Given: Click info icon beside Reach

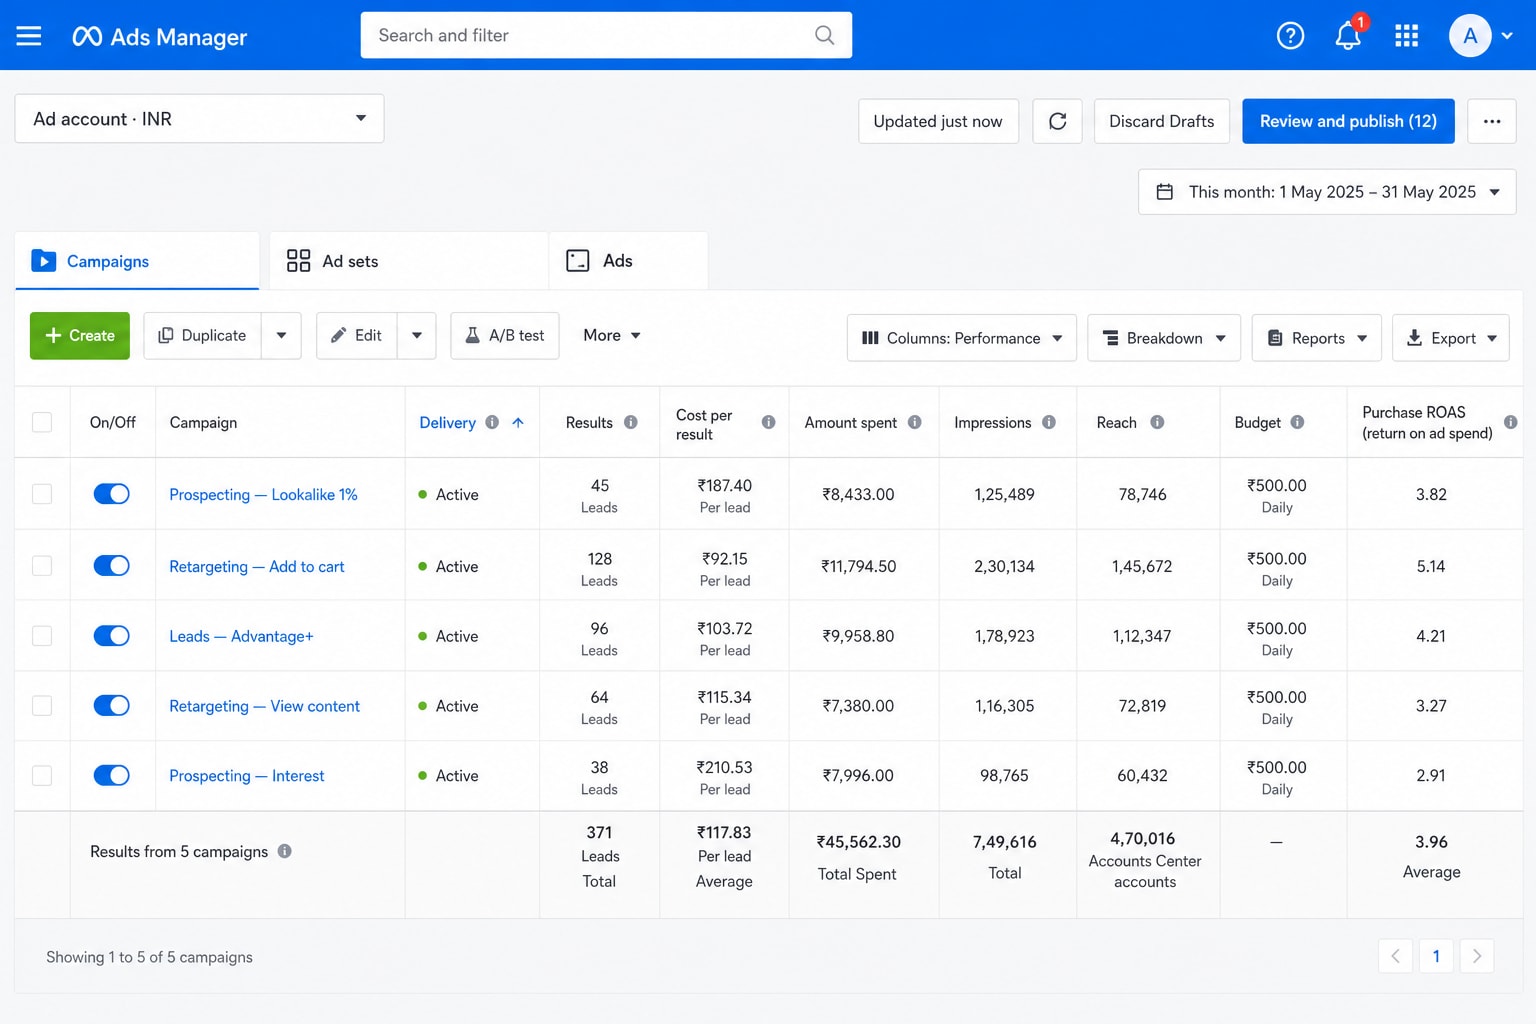Looking at the screenshot, I should [1156, 422].
